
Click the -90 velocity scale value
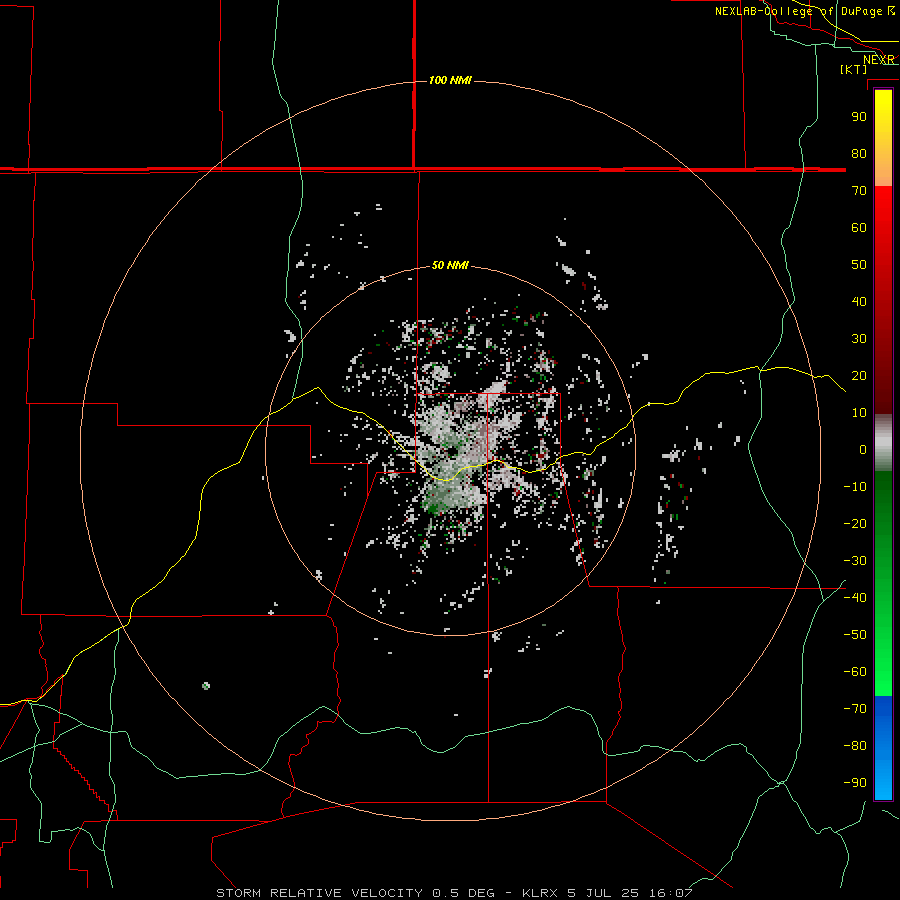pyautogui.click(x=855, y=783)
